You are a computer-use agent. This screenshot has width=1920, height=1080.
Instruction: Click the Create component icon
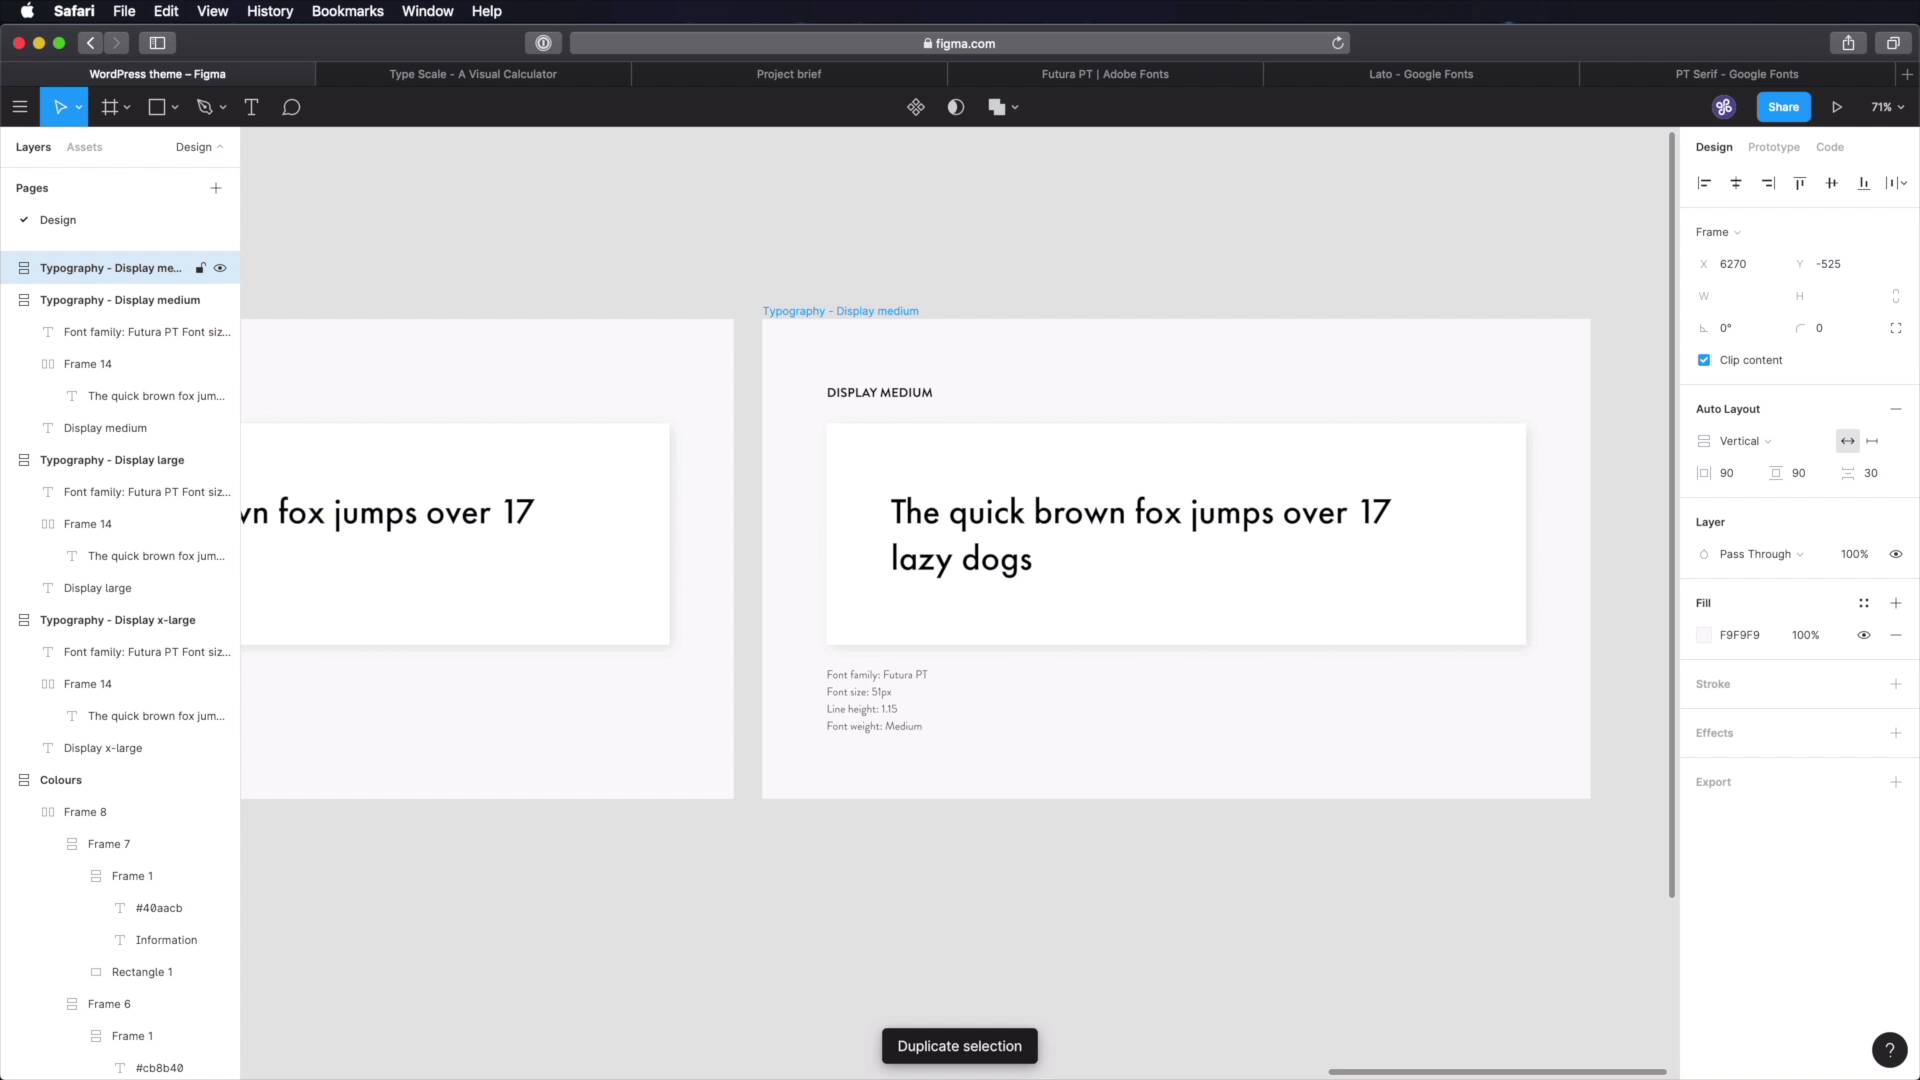click(916, 107)
